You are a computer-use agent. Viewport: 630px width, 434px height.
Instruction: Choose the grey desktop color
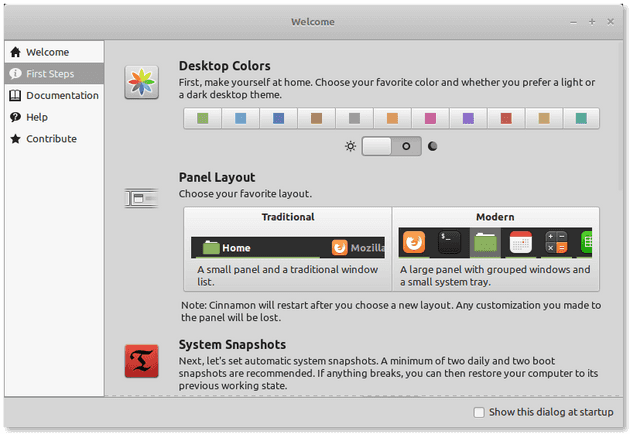point(354,118)
